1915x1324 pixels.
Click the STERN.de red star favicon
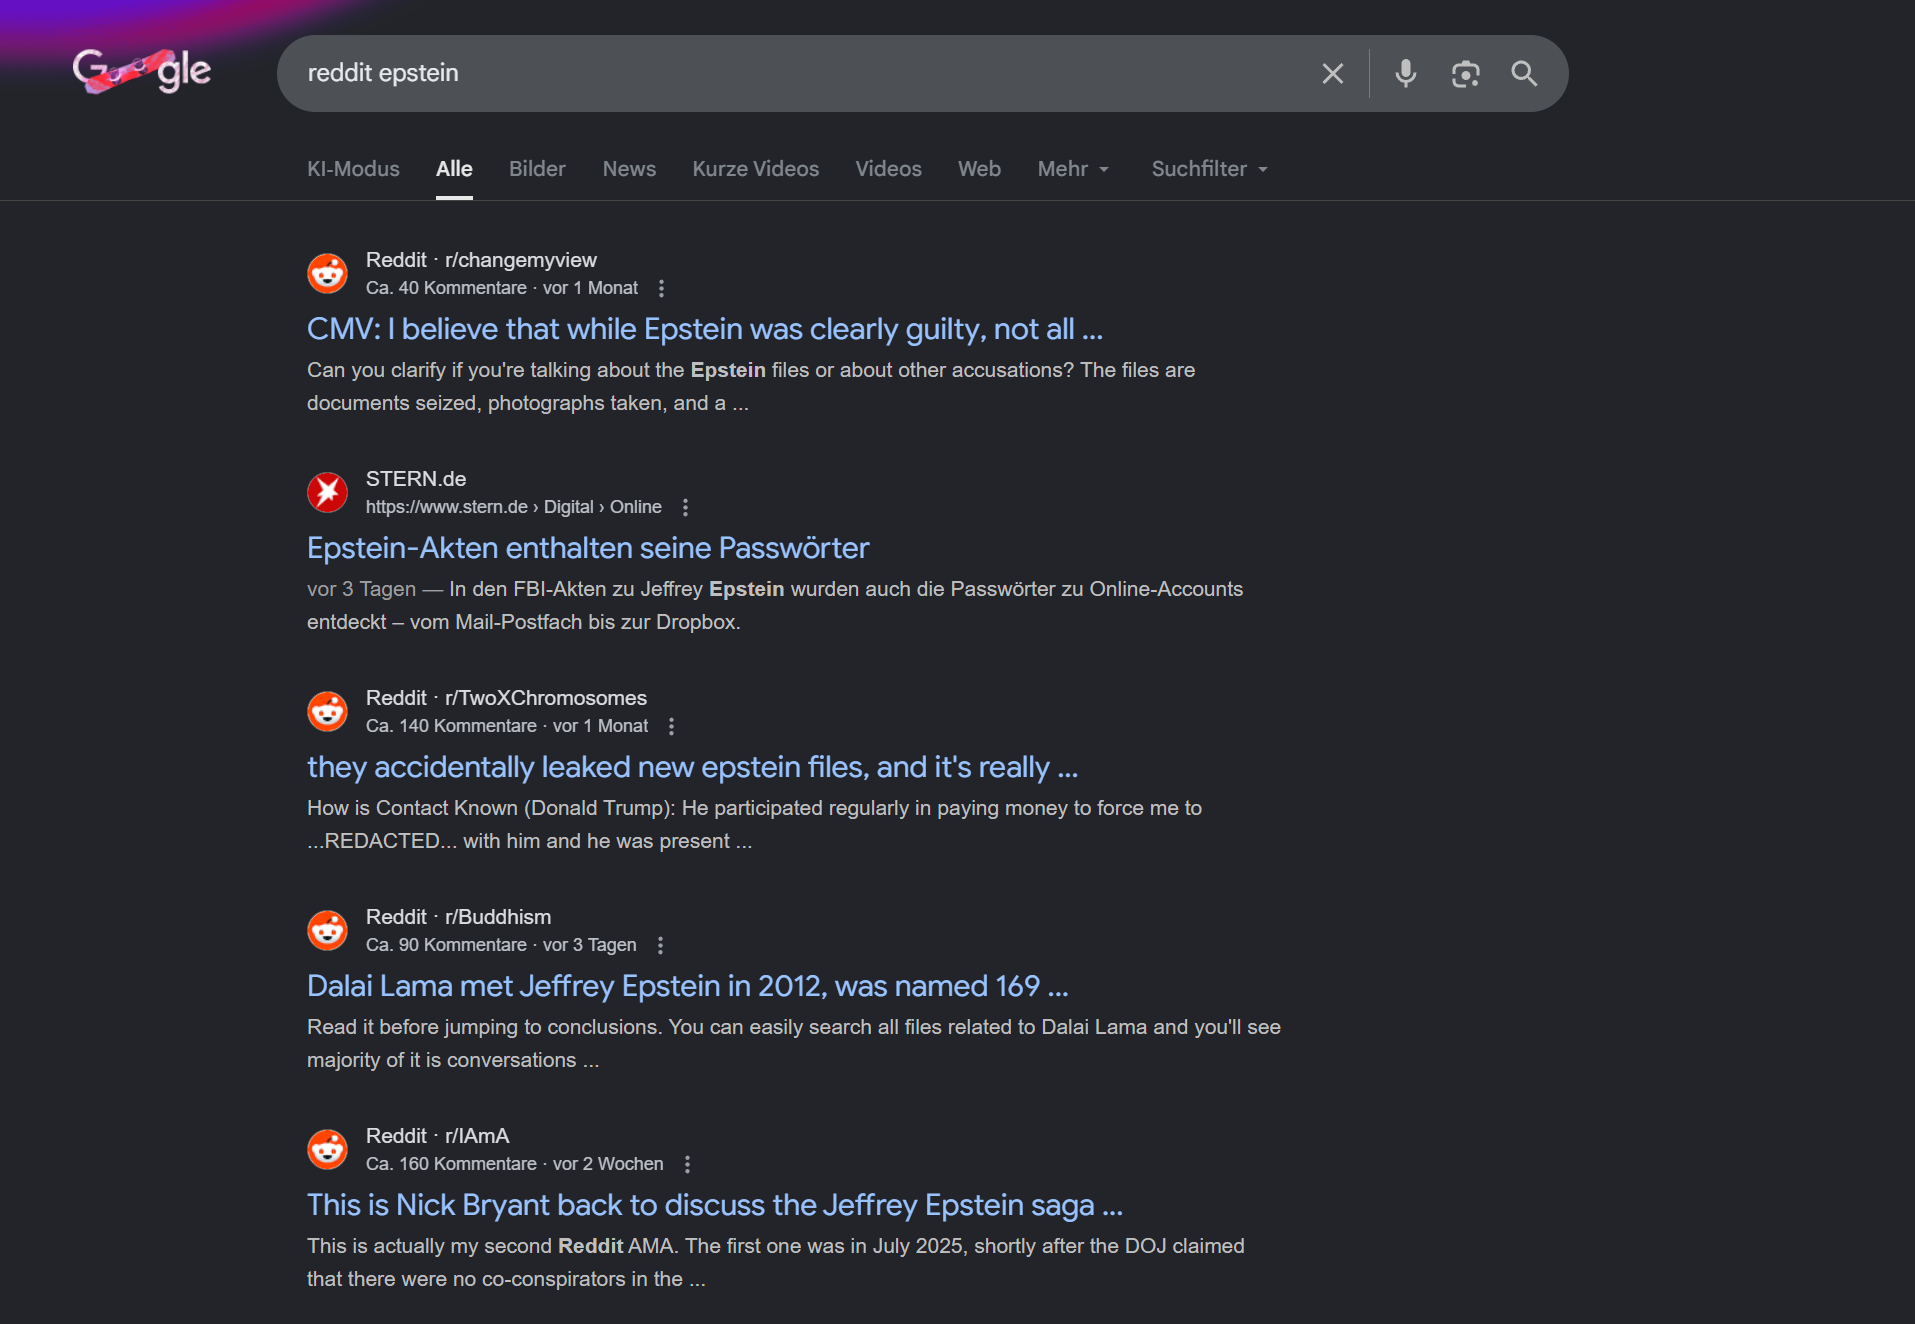tap(327, 492)
